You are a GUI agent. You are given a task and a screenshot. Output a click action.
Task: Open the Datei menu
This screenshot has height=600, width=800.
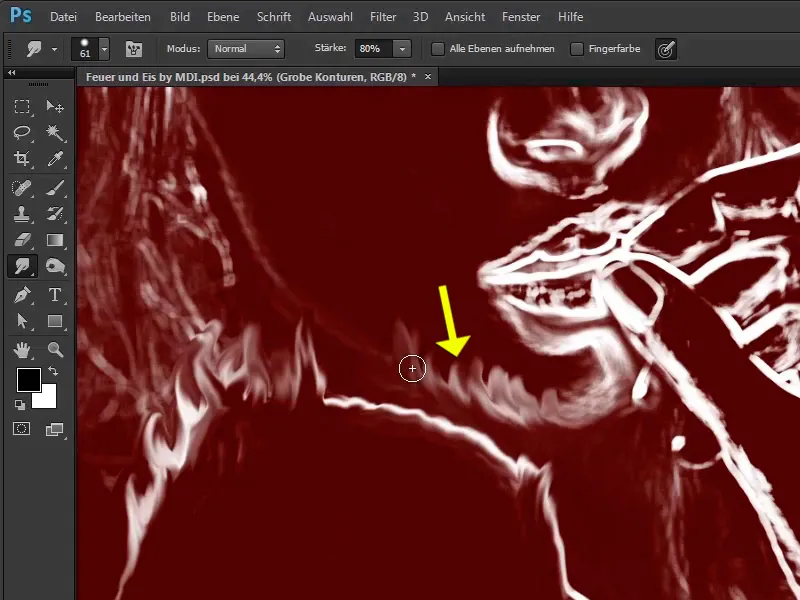pyautogui.click(x=63, y=17)
